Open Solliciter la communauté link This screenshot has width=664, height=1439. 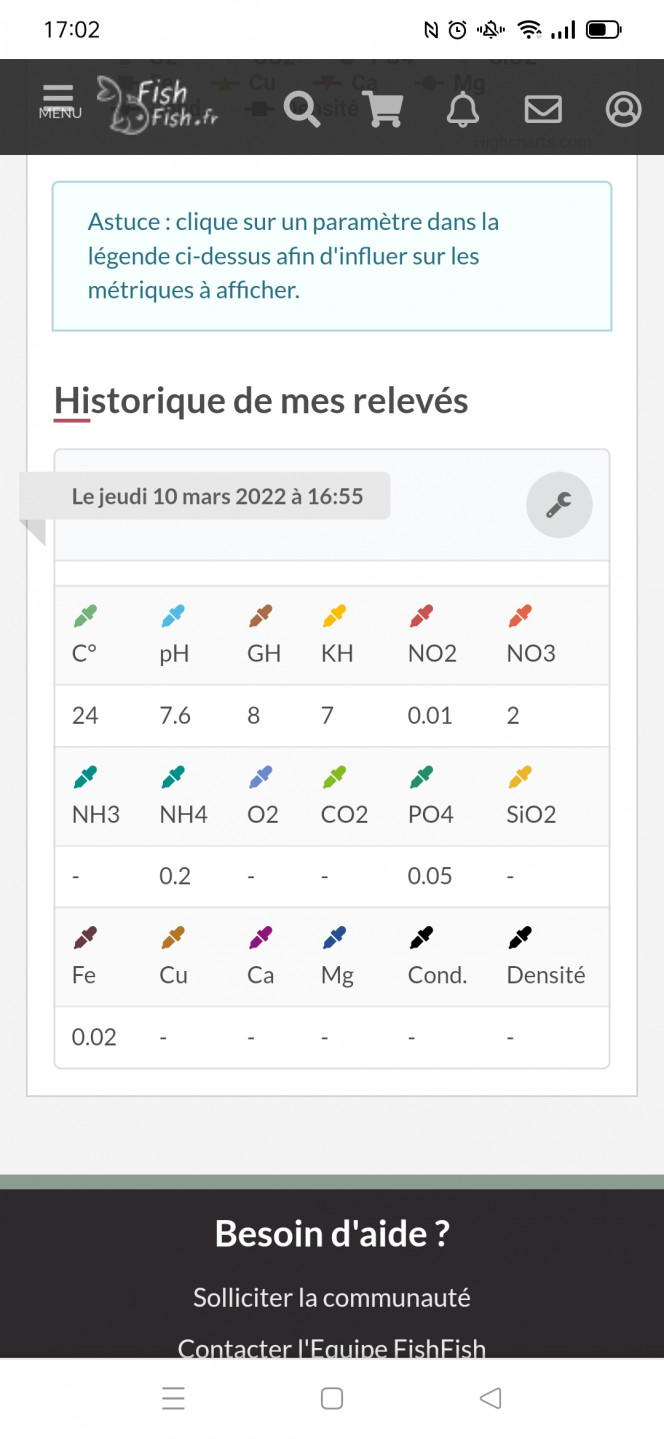click(332, 1298)
